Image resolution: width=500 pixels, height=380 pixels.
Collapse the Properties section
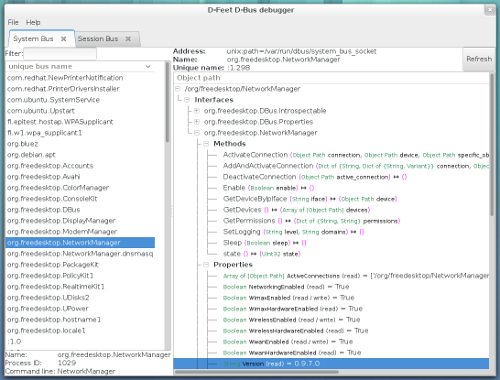point(206,265)
